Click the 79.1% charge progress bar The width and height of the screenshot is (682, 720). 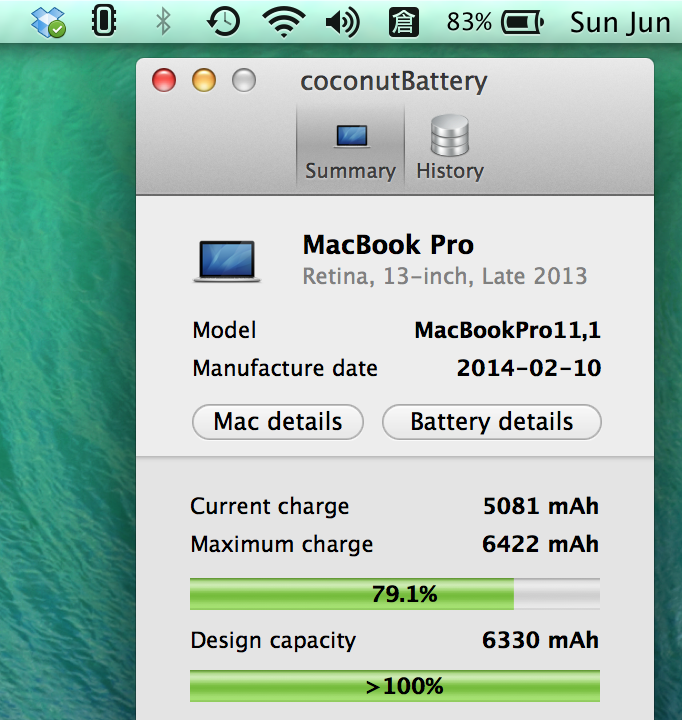pos(395,594)
